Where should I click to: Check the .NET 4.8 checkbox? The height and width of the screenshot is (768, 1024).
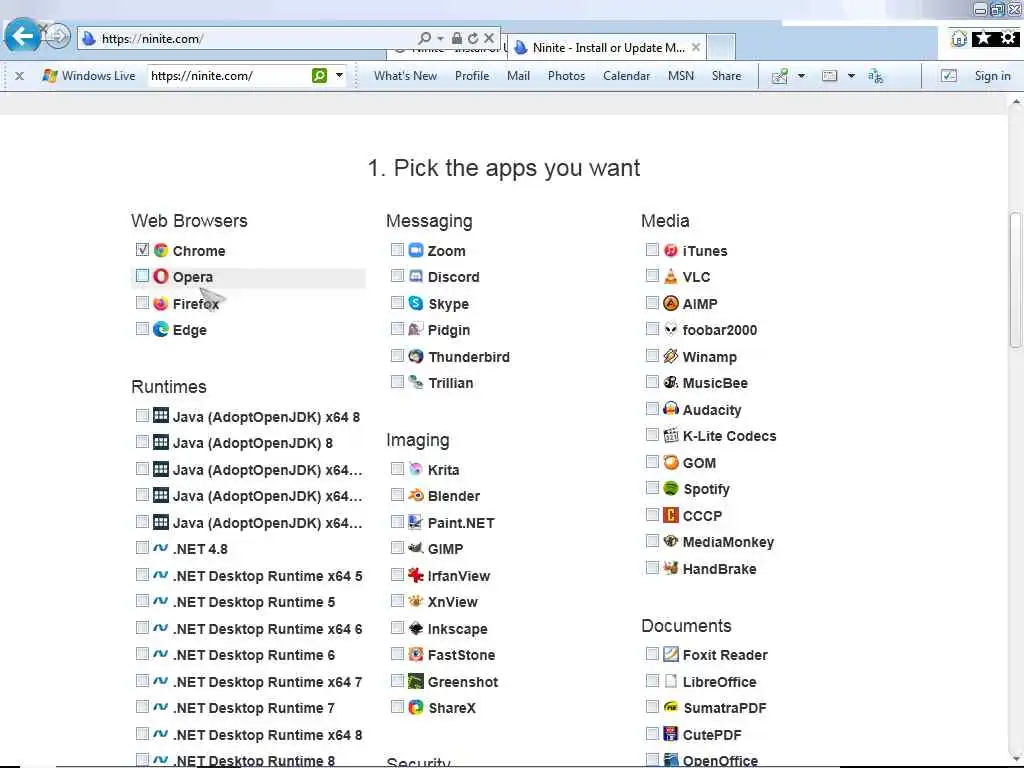(142, 547)
